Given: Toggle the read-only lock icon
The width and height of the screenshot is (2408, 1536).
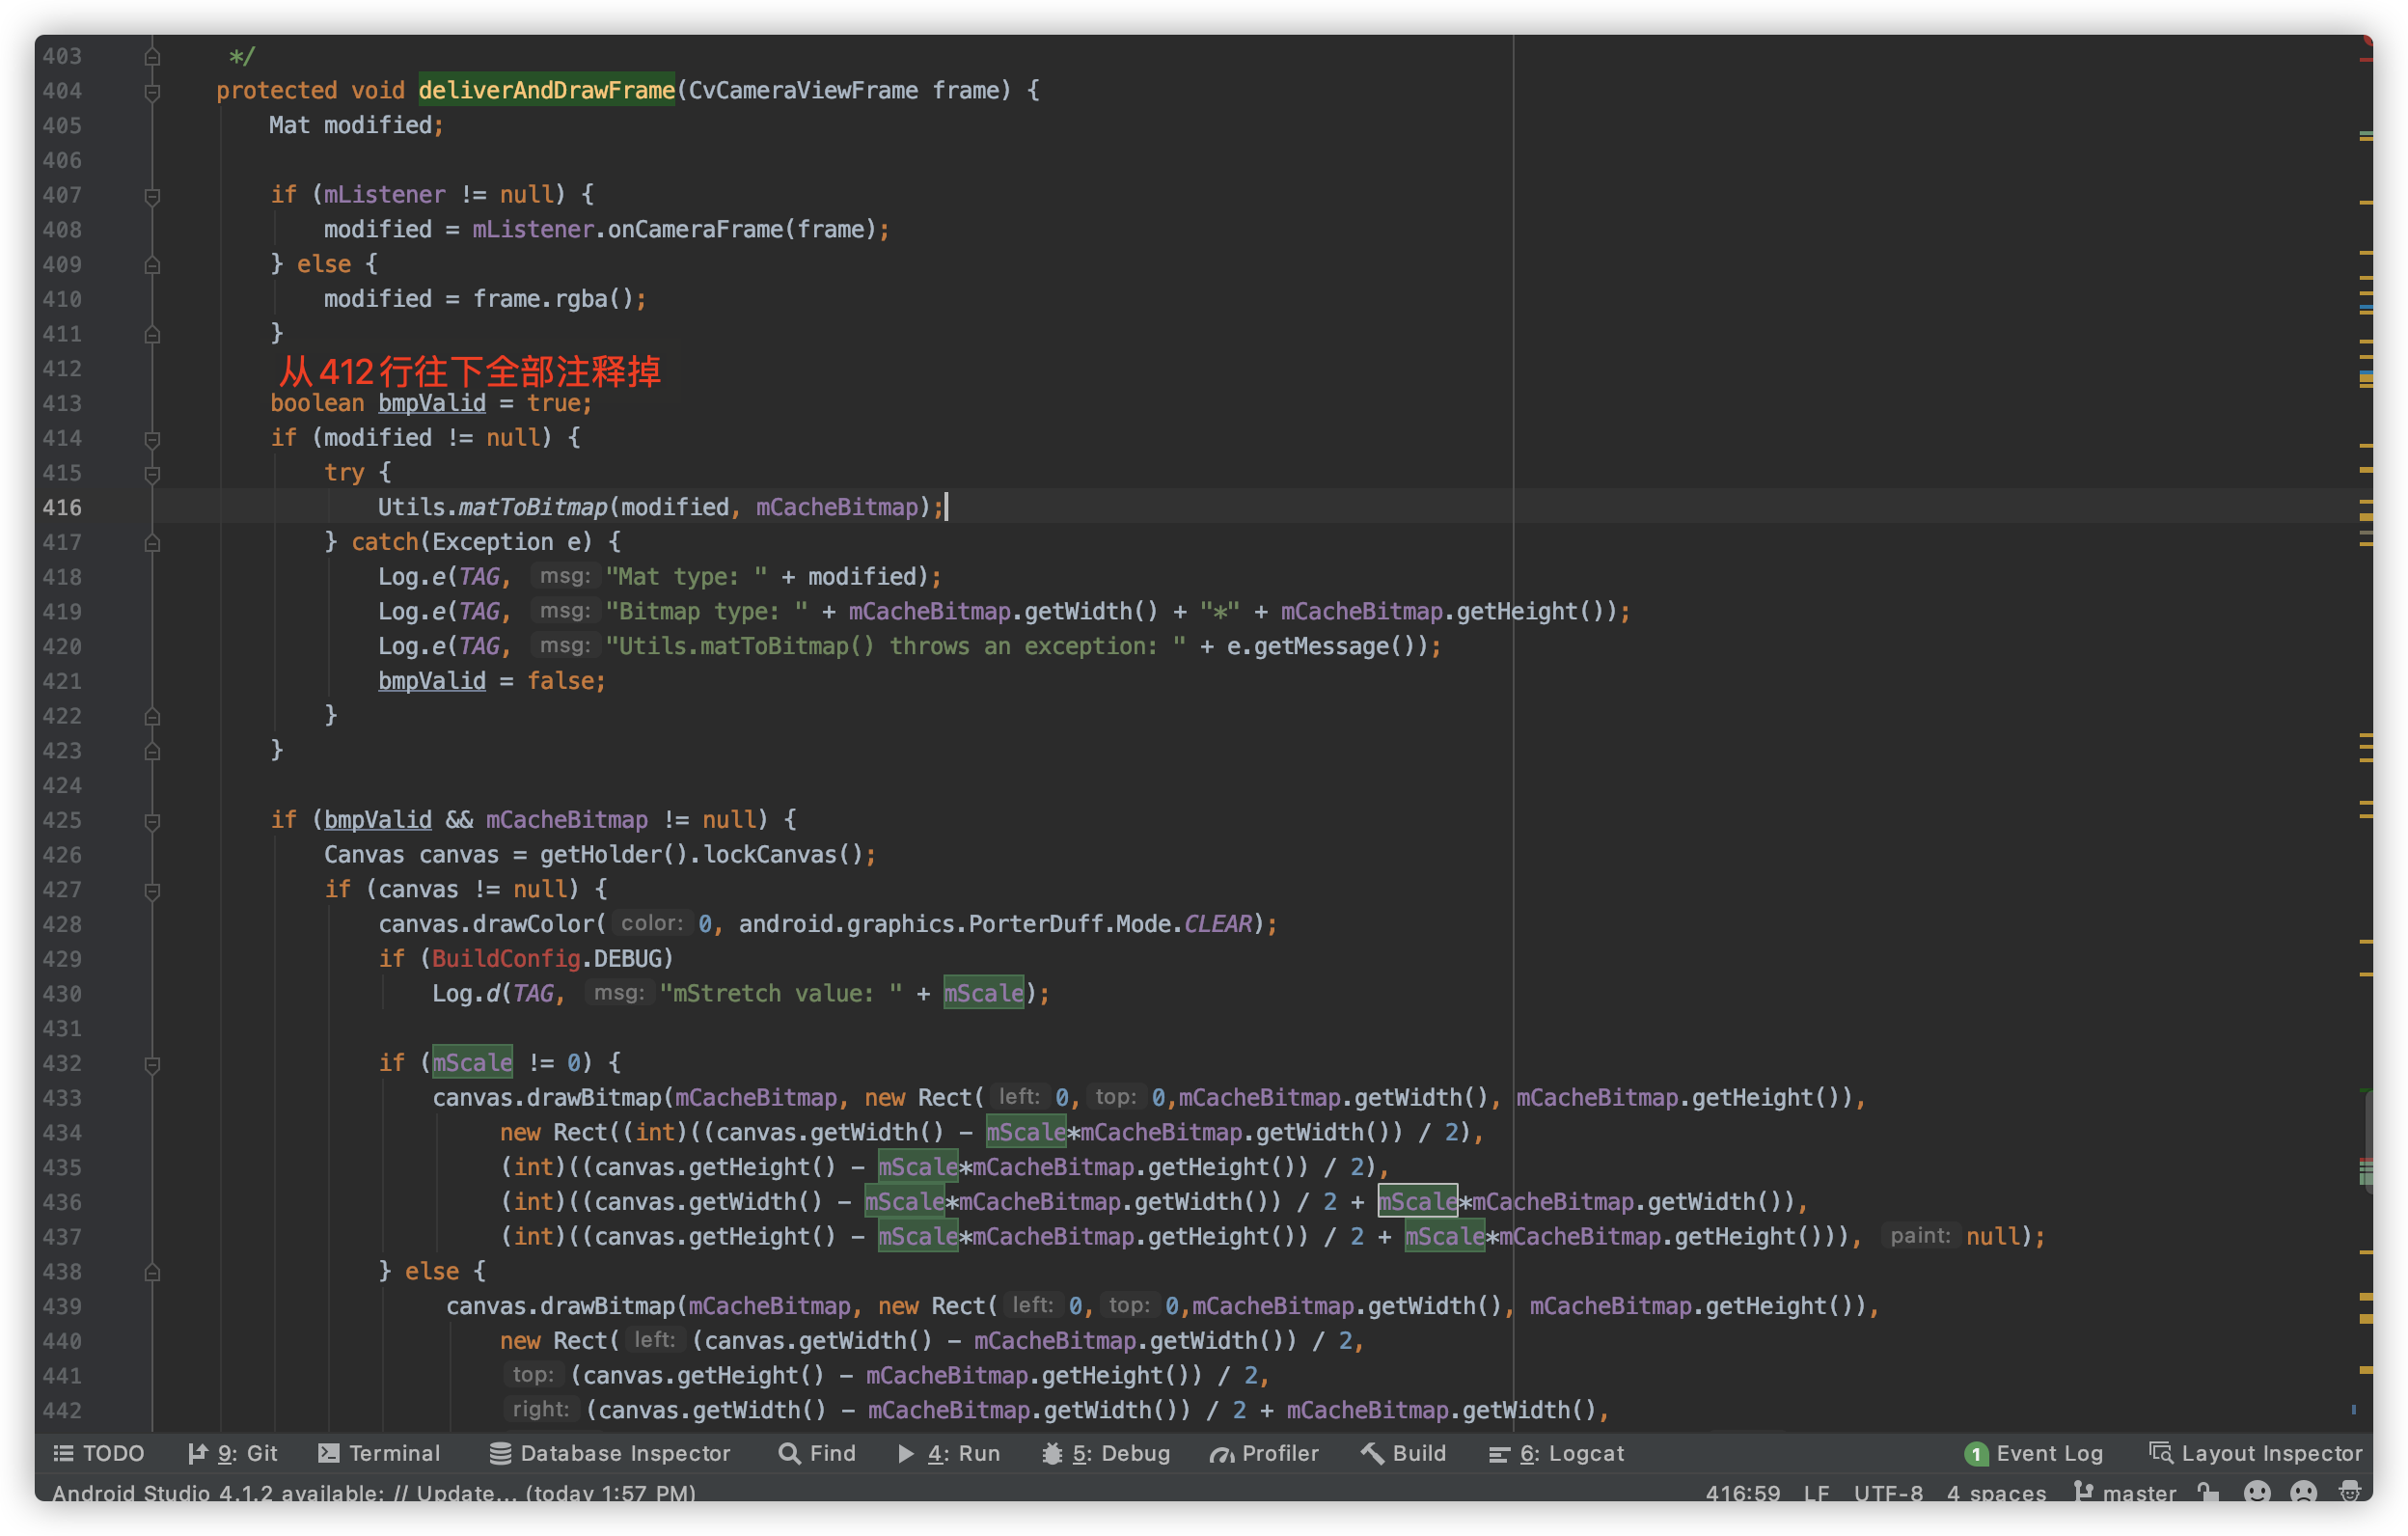Looking at the screenshot, I should coord(2208,1492).
